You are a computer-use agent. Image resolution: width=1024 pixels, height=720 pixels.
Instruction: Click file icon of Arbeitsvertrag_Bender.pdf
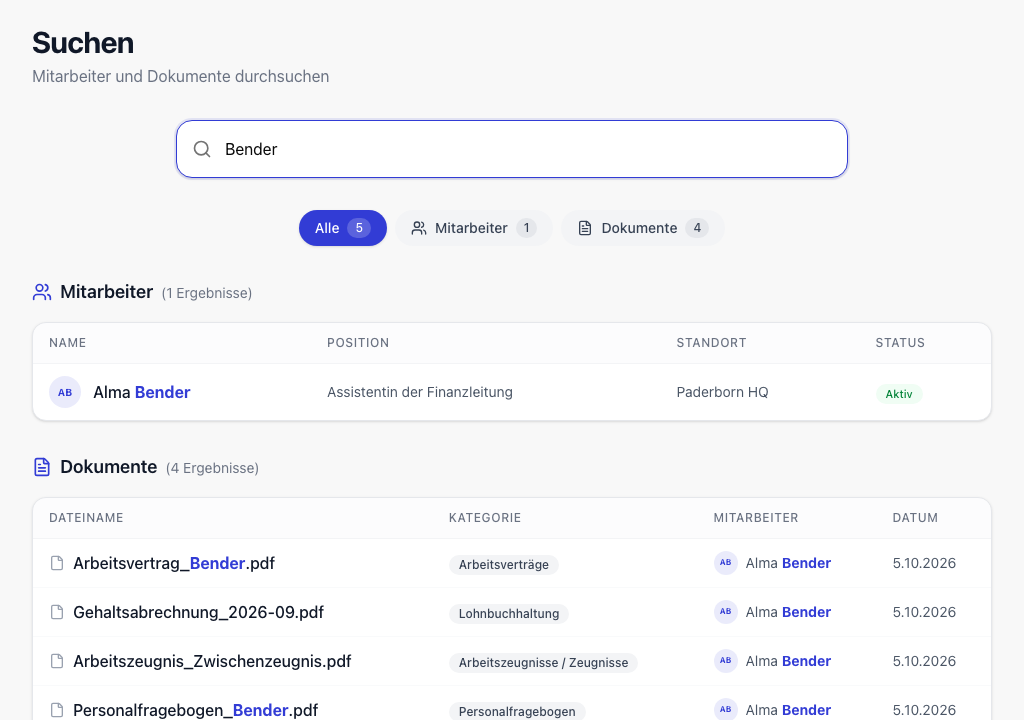(x=57, y=563)
